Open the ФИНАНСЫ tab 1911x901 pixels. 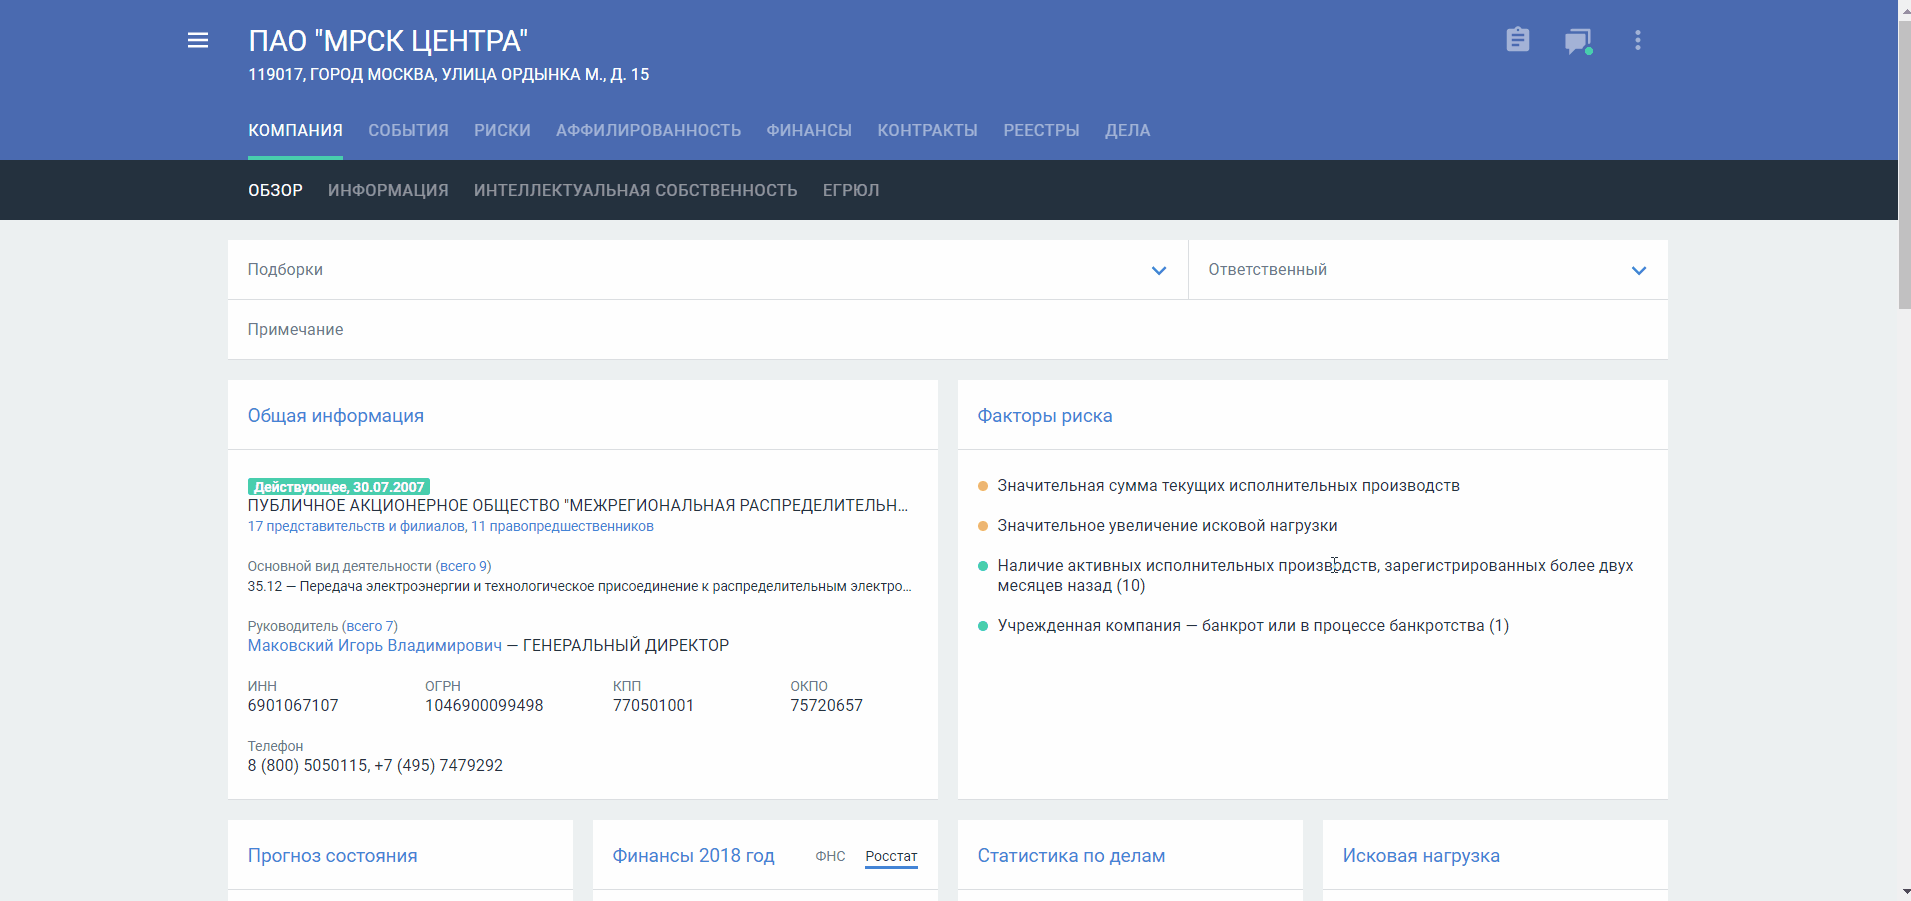click(809, 130)
